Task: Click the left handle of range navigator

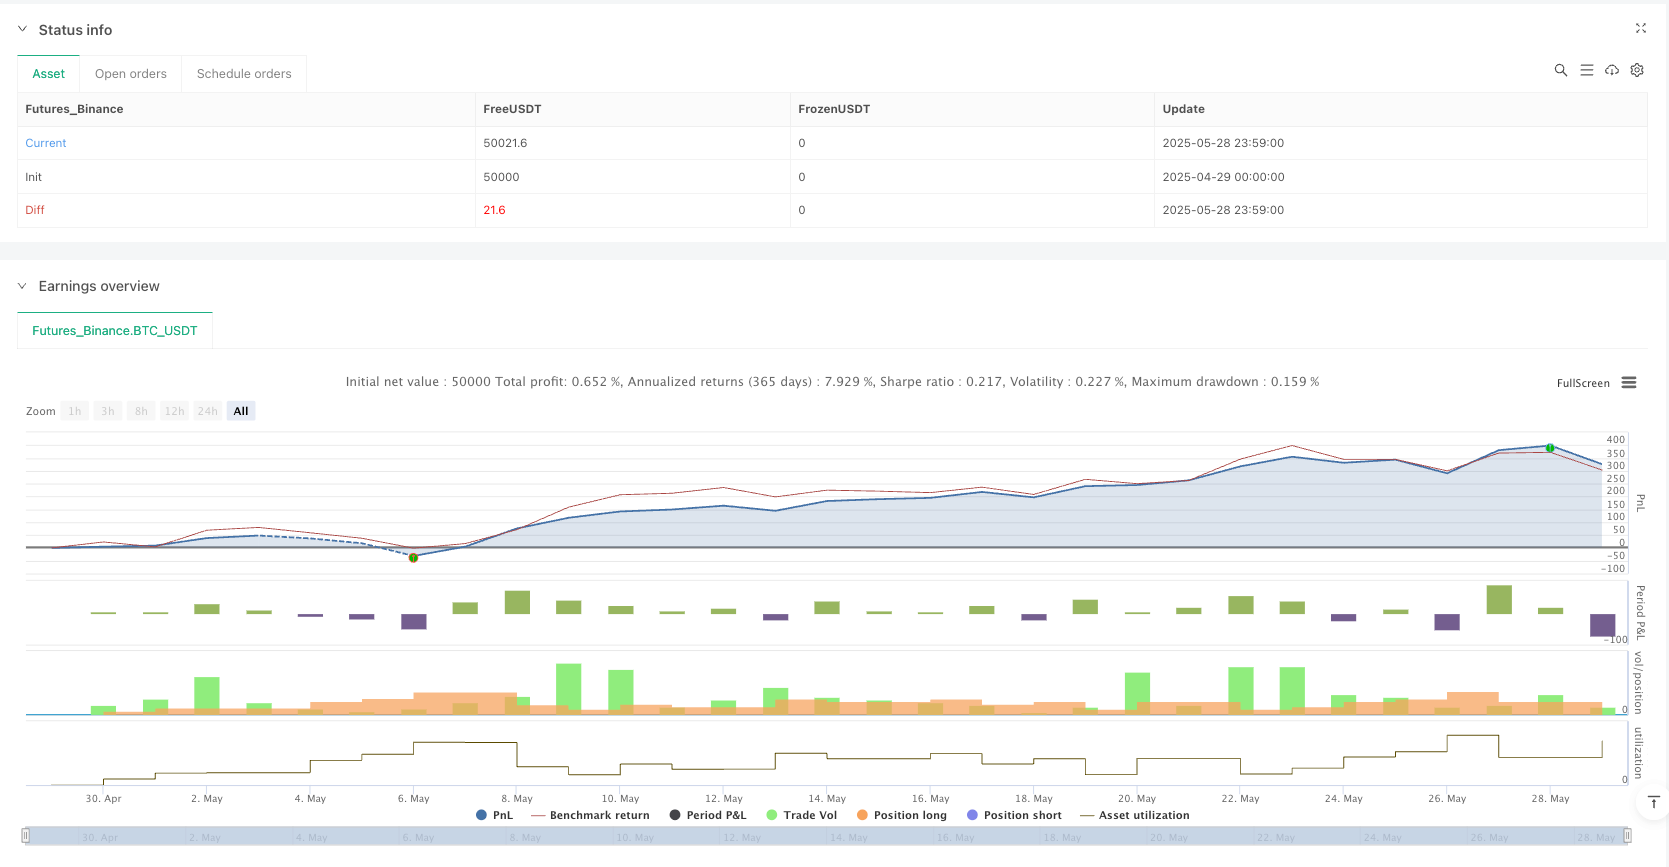Action: coord(26,836)
